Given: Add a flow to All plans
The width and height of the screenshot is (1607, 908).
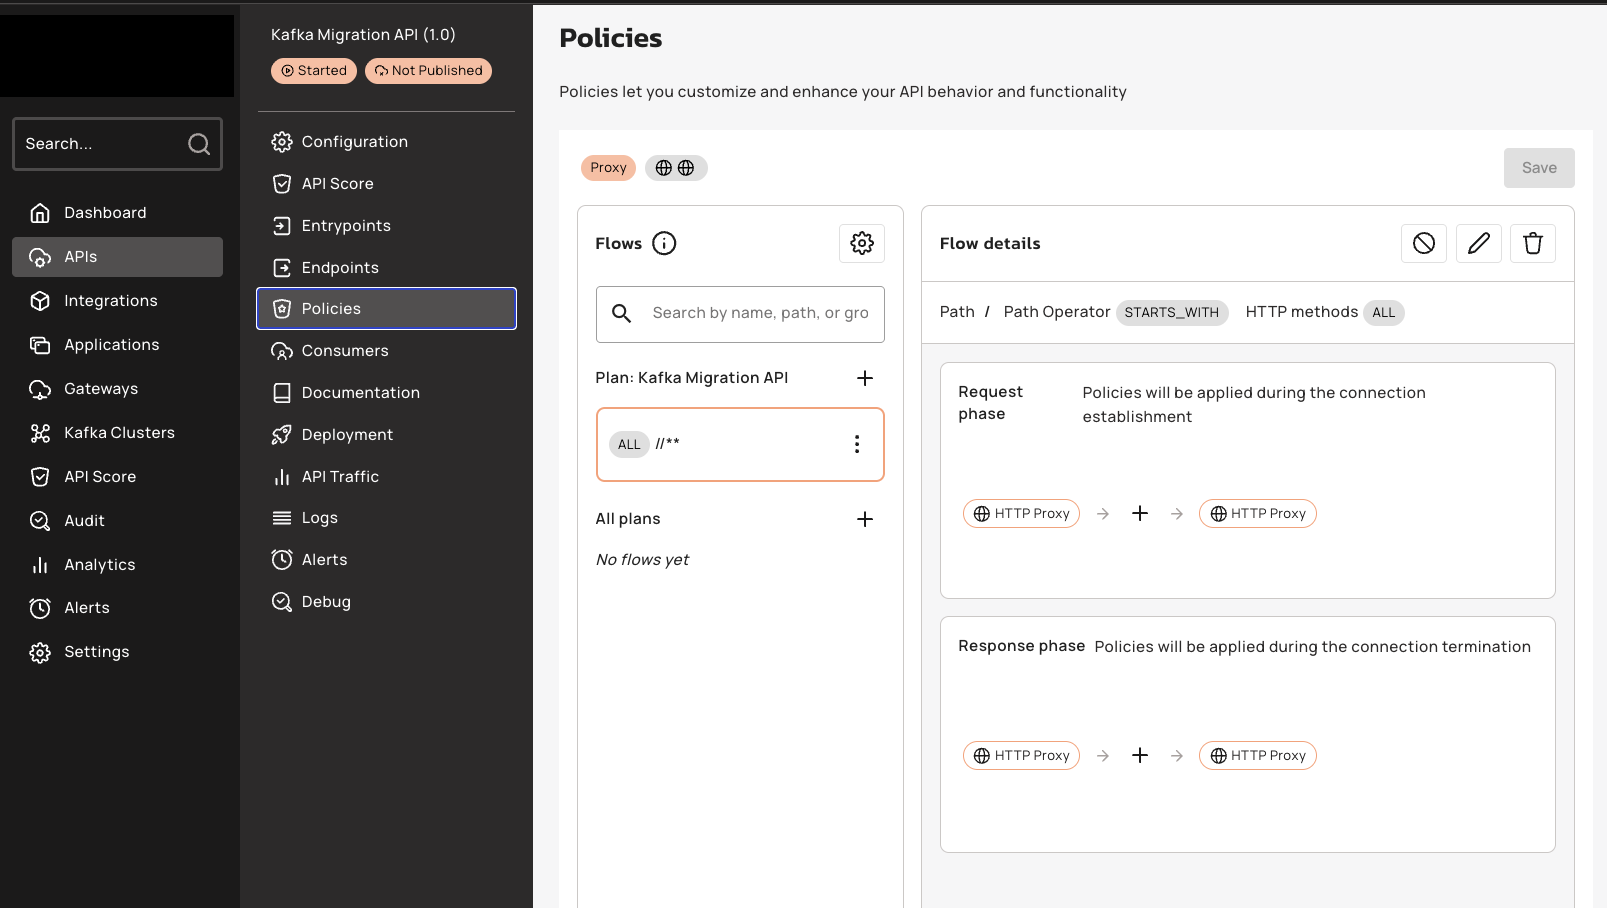Looking at the screenshot, I should click(865, 519).
